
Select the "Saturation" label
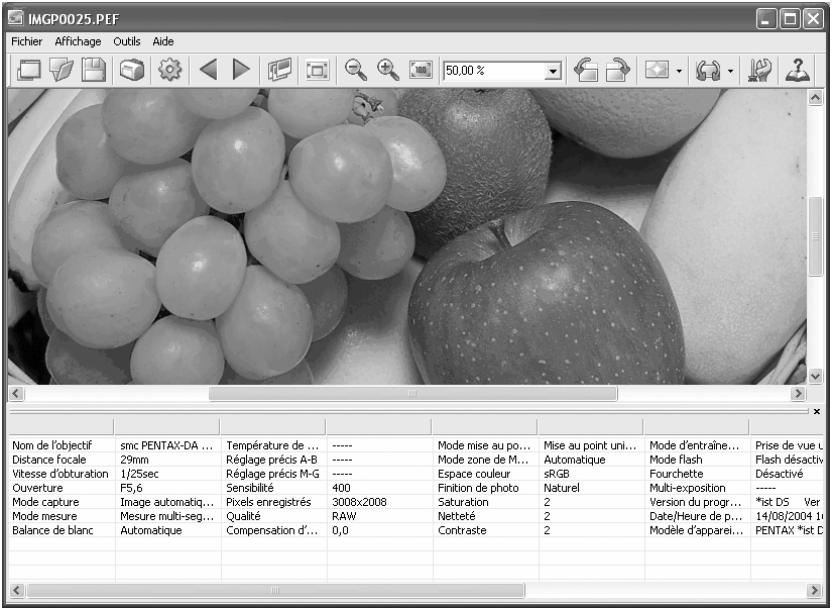click(463, 502)
